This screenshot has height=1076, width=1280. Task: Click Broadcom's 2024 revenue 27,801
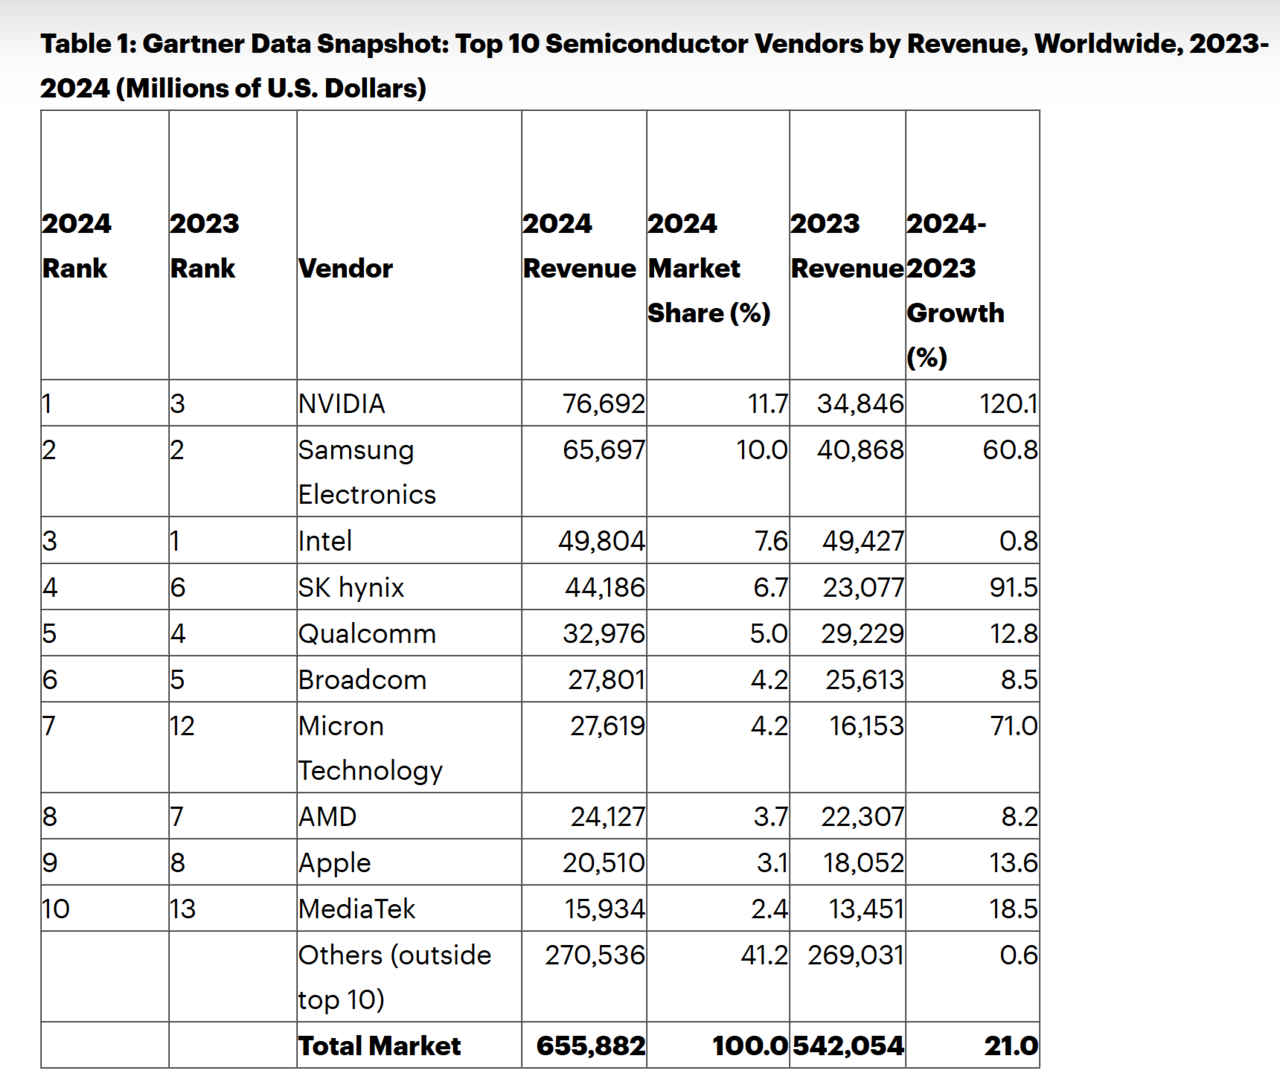tap(607, 679)
